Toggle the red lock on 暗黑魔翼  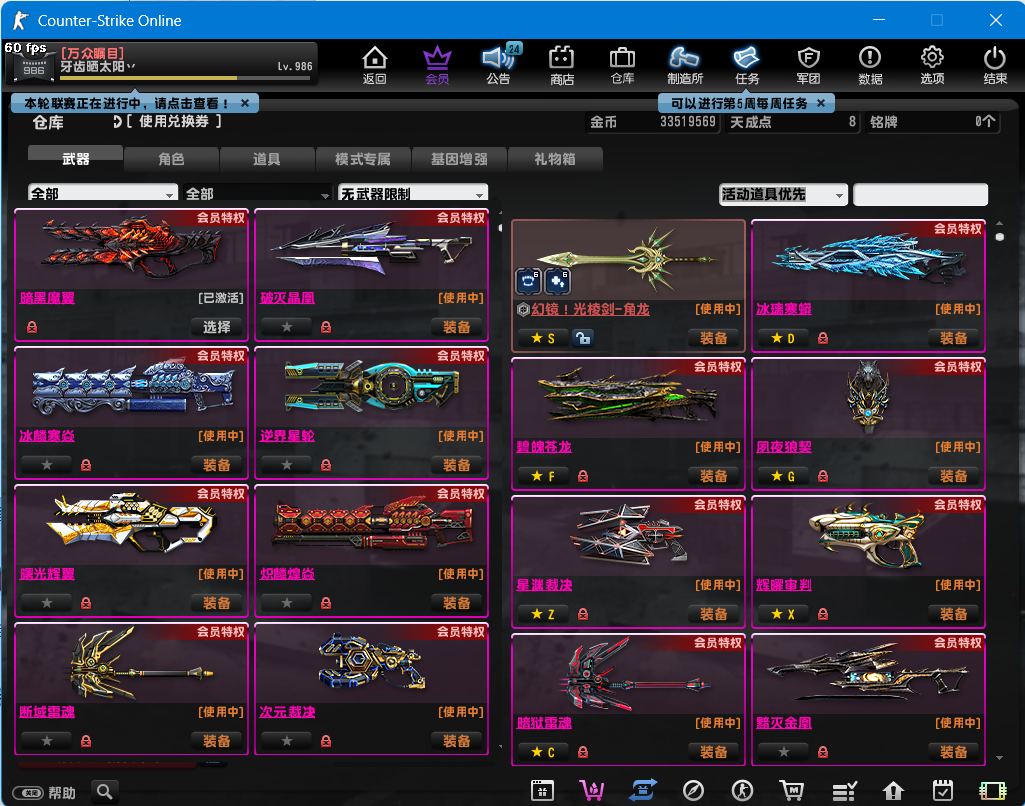(32, 327)
